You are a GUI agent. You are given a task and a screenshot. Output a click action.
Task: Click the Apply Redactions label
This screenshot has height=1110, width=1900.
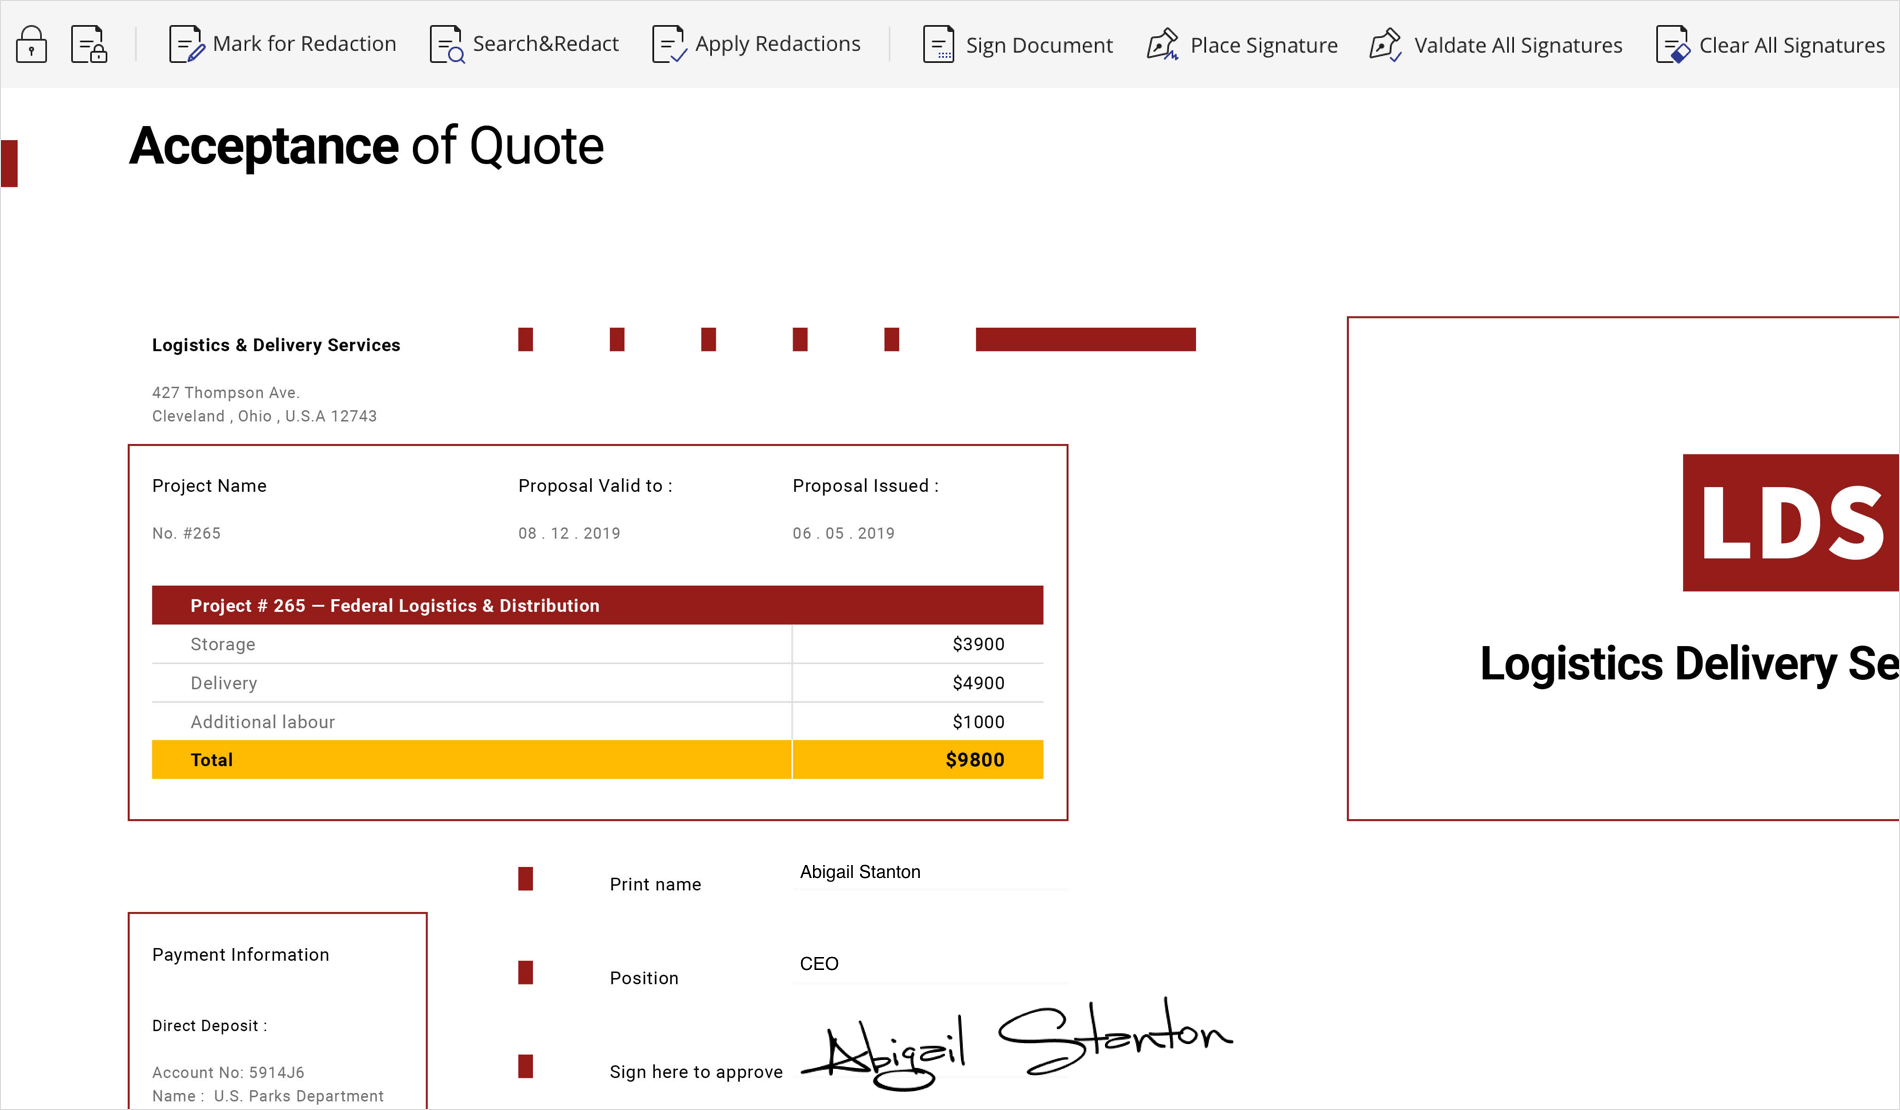[x=777, y=44]
